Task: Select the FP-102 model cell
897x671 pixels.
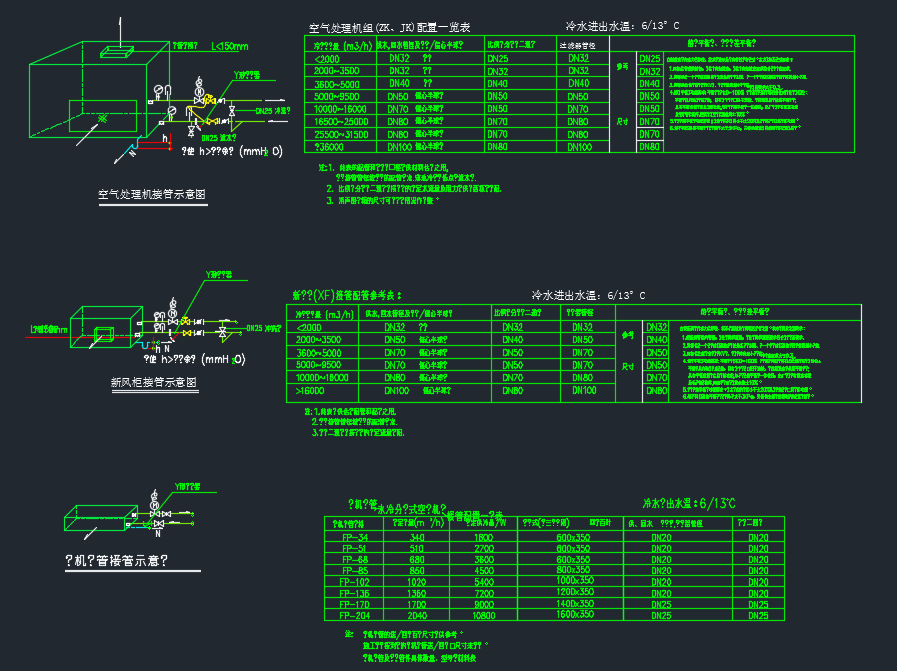Action: pyautogui.click(x=354, y=582)
